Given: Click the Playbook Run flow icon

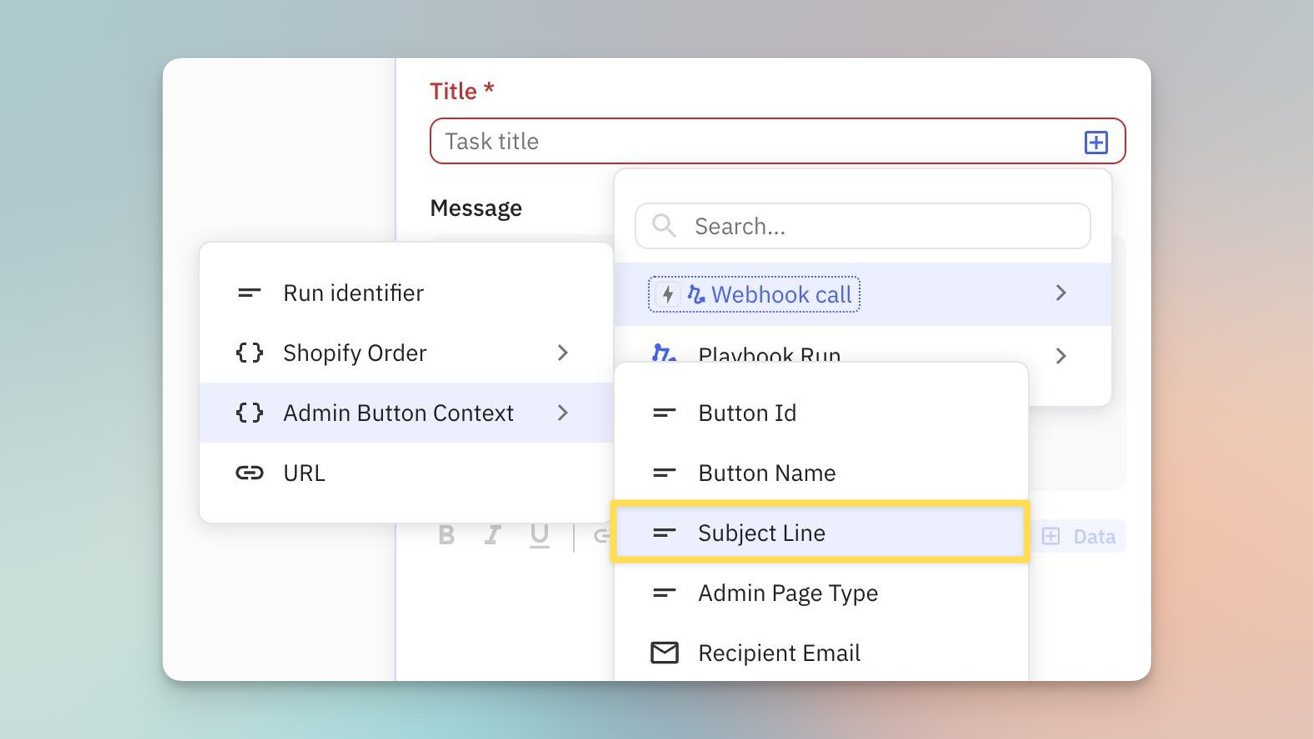Looking at the screenshot, I should (x=664, y=353).
